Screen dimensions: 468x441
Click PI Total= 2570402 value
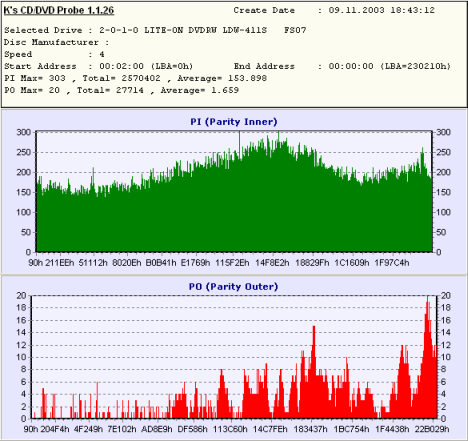pyautogui.click(x=121, y=78)
